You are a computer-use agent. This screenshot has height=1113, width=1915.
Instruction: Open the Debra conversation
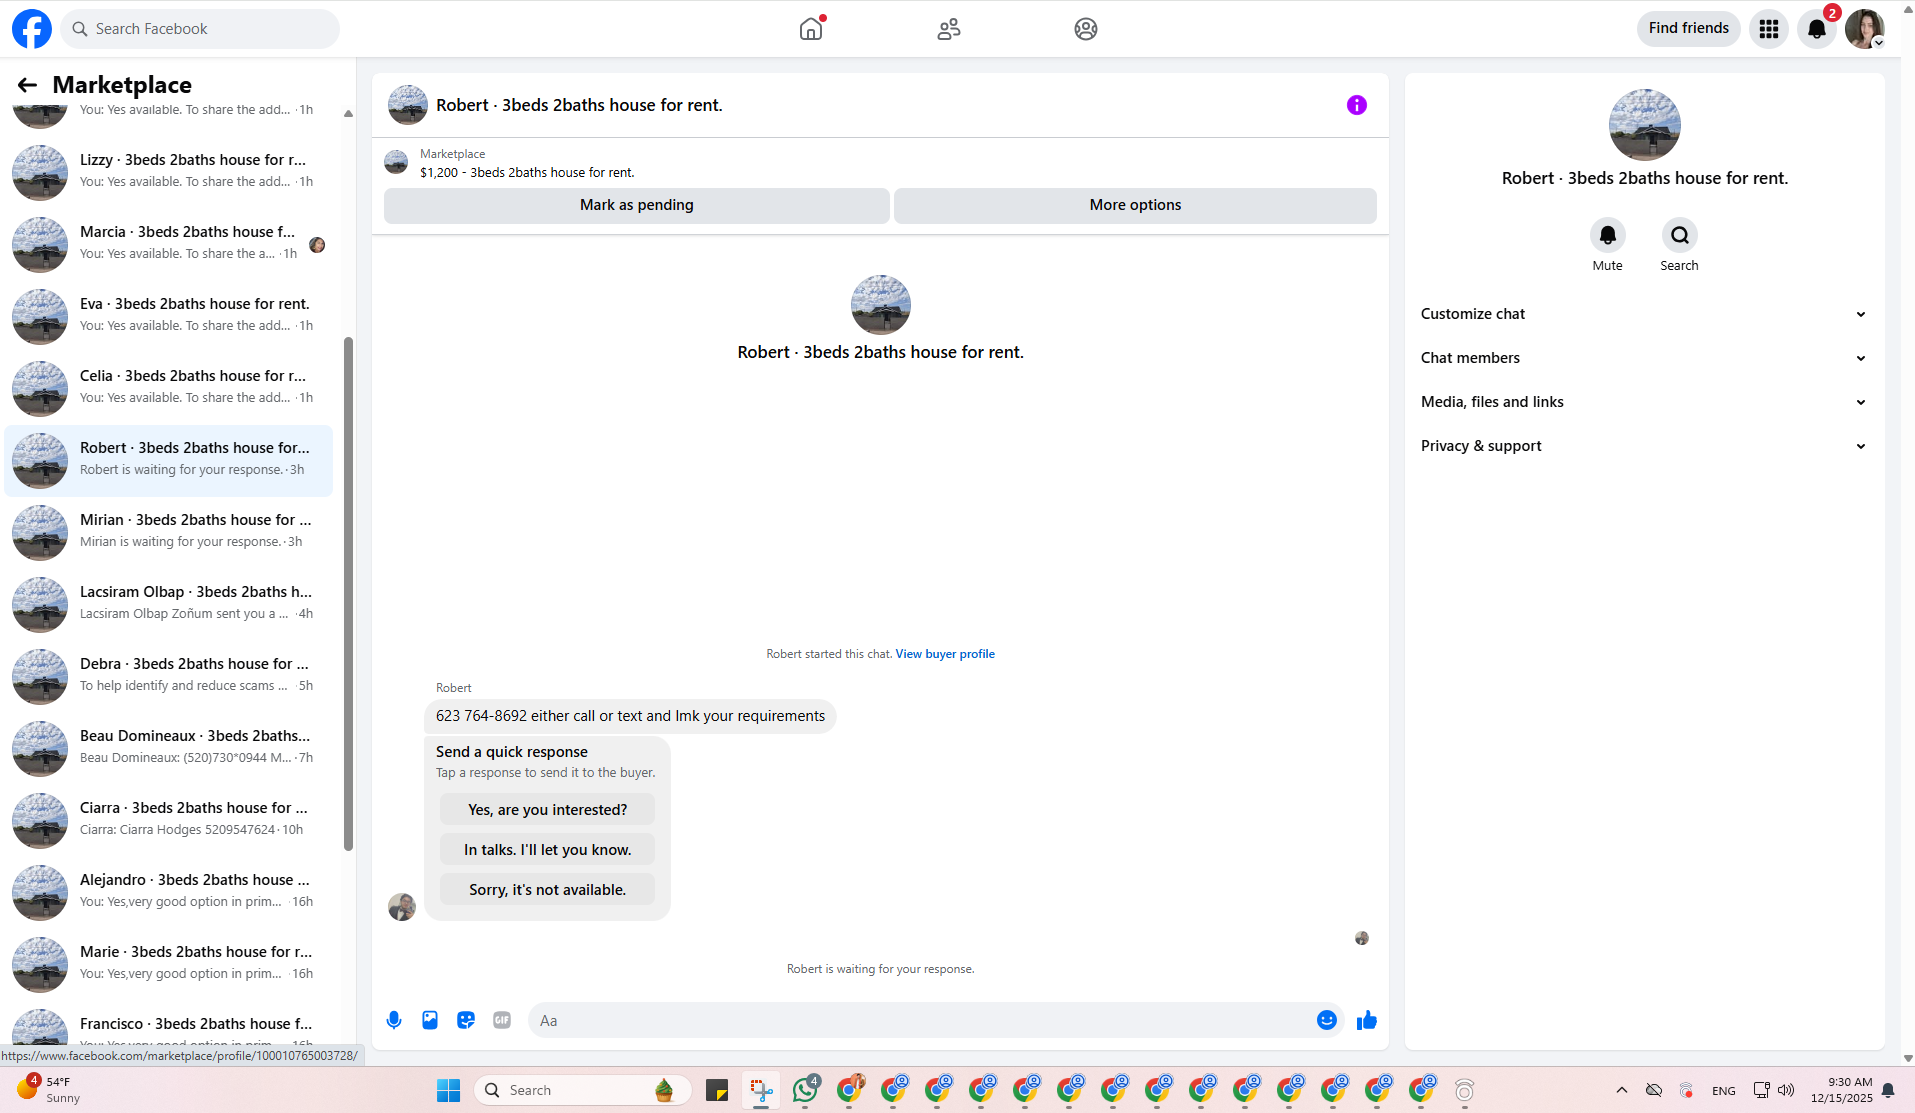point(168,675)
